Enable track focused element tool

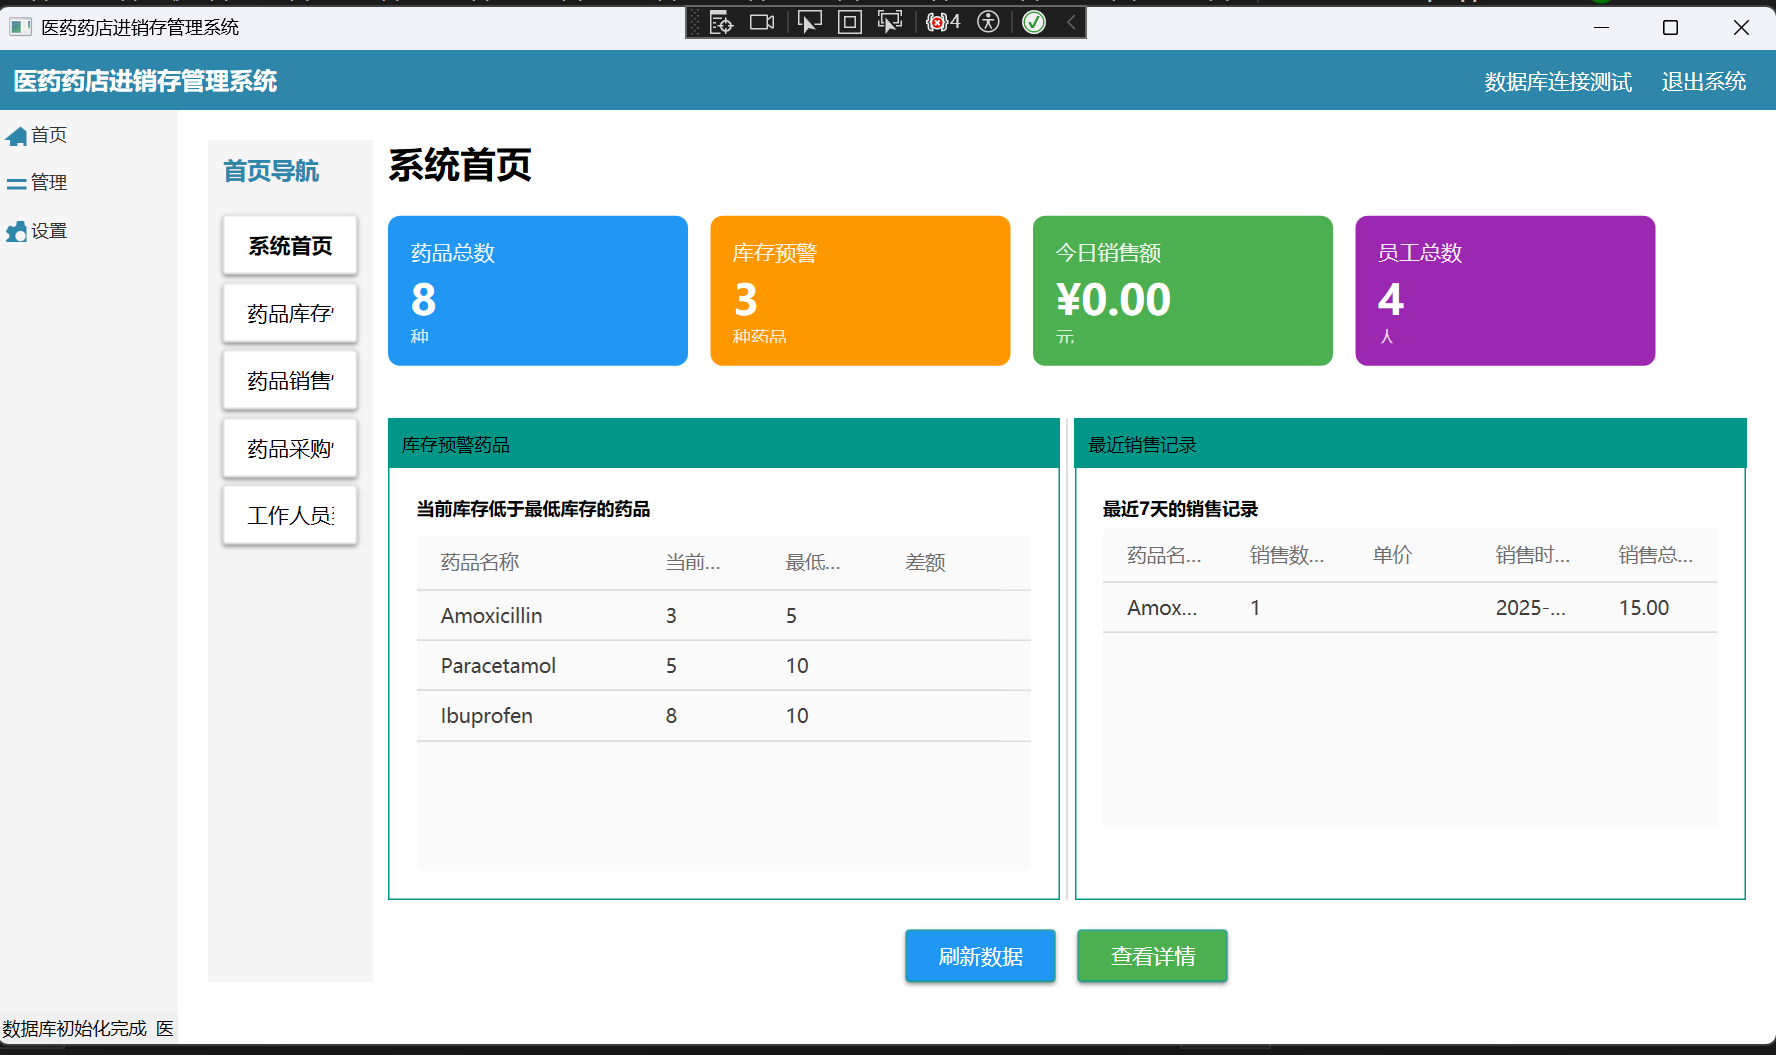889,22
